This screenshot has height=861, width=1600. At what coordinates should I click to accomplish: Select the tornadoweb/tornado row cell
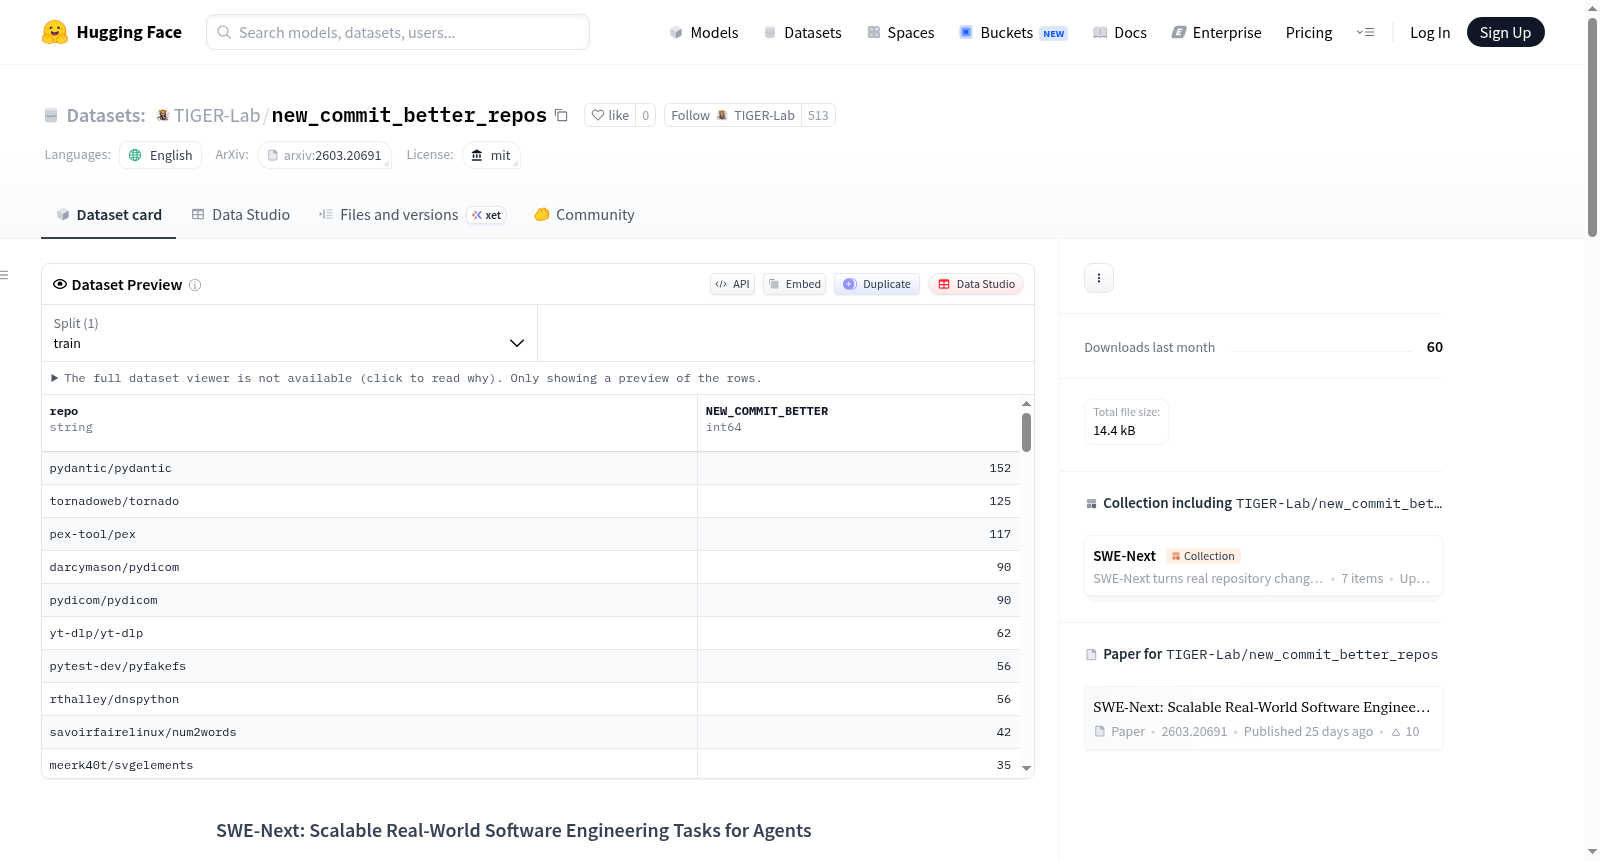[370, 501]
